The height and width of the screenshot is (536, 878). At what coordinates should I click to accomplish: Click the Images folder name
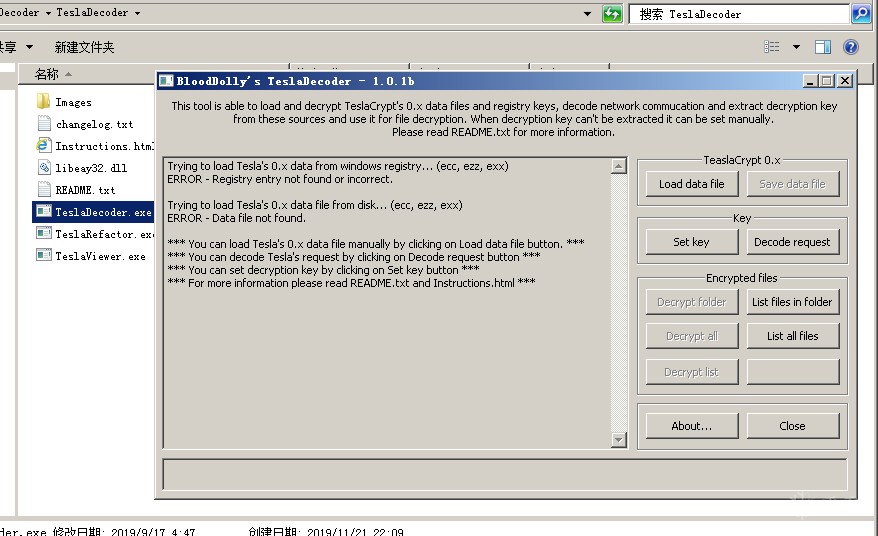click(x=73, y=102)
